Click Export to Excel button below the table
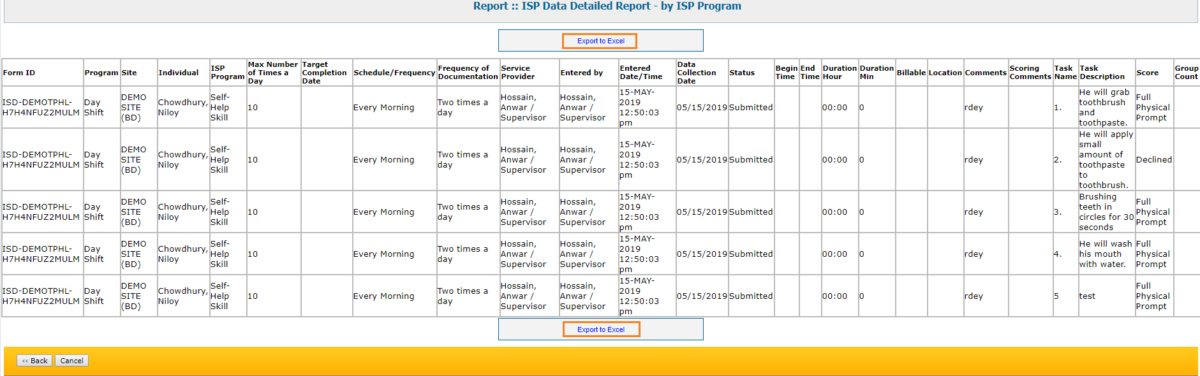This screenshot has width=1200, height=376. 600,329
